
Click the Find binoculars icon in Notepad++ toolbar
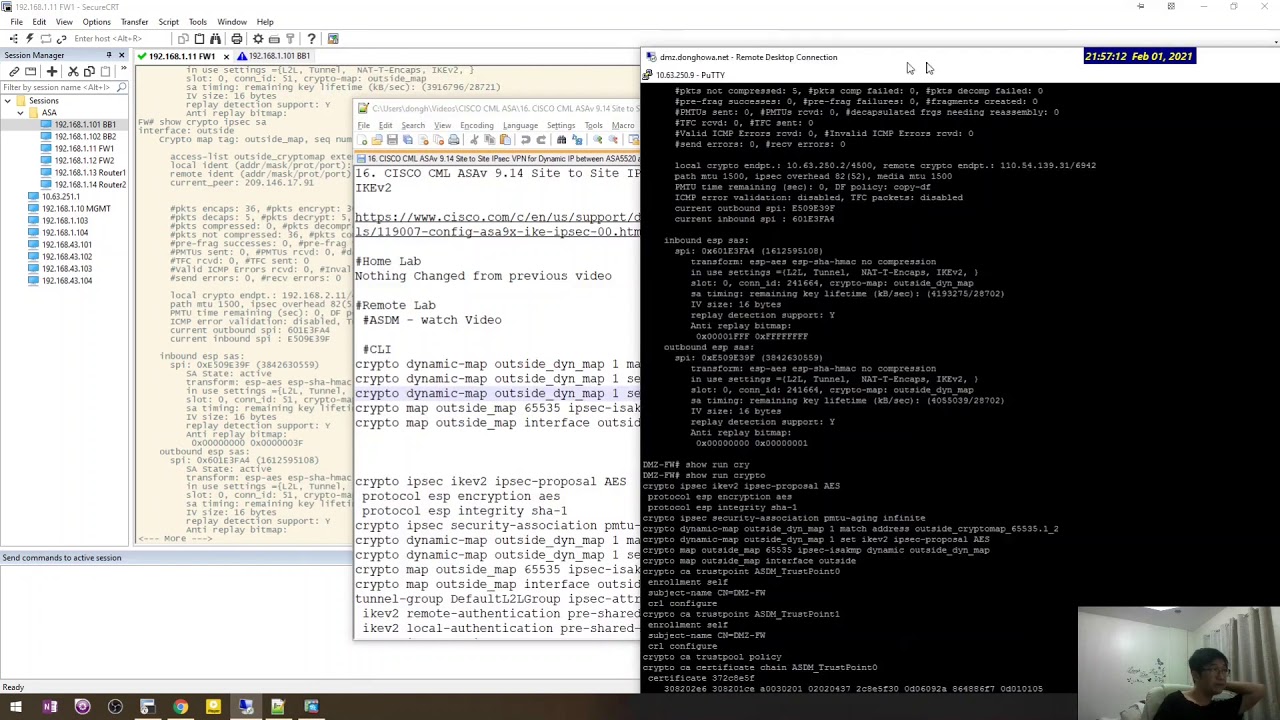(562, 140)
